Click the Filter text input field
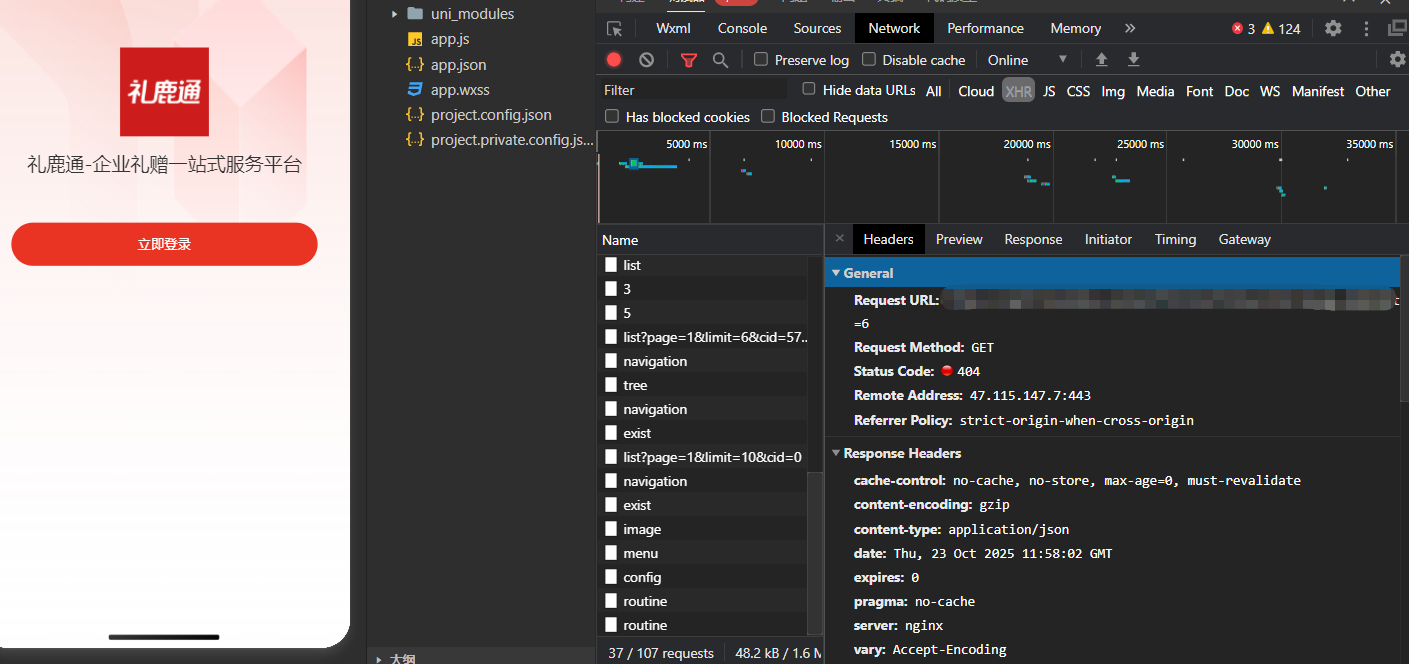Screen dimensions: 1409x664 coord(695,90)
